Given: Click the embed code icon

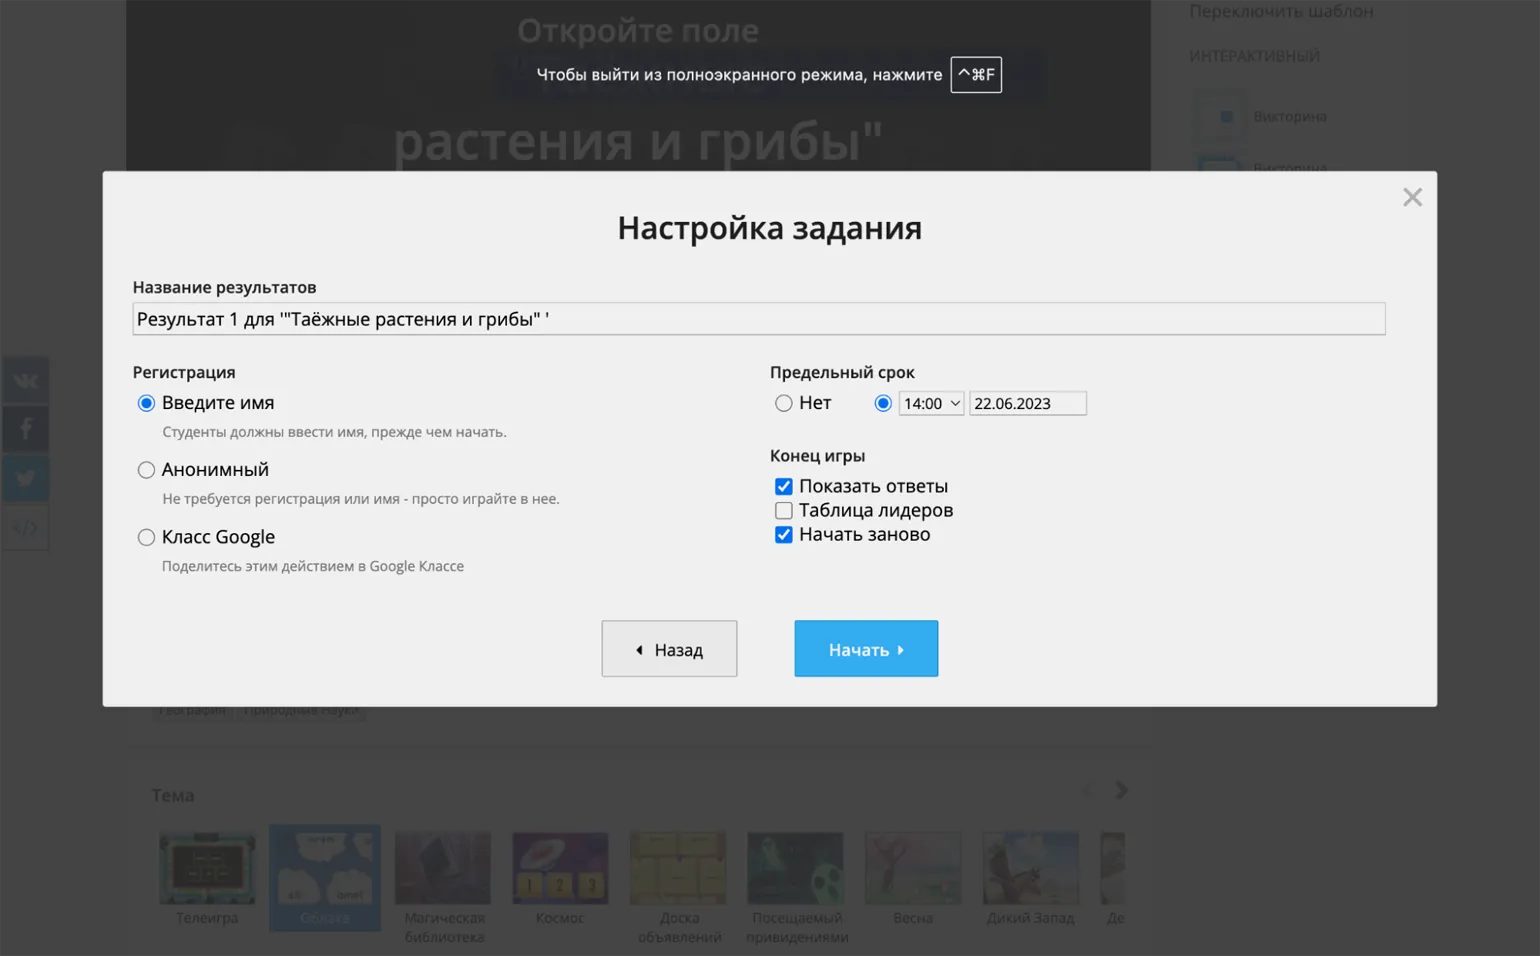Looking at the screenshot, I should 26,527.
